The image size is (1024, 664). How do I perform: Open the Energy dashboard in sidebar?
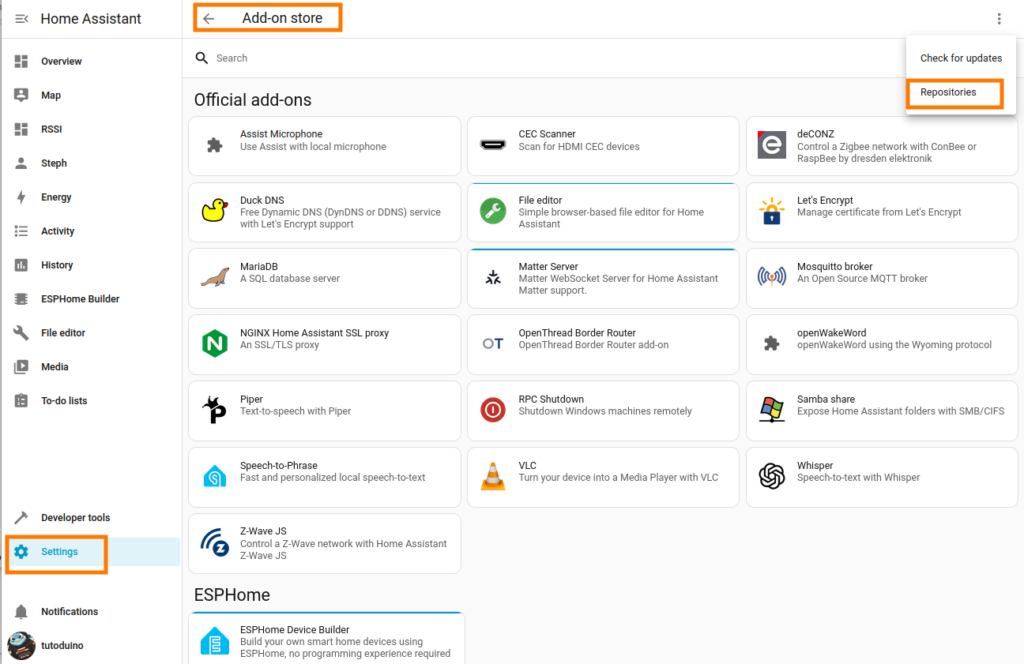(56, 197)
